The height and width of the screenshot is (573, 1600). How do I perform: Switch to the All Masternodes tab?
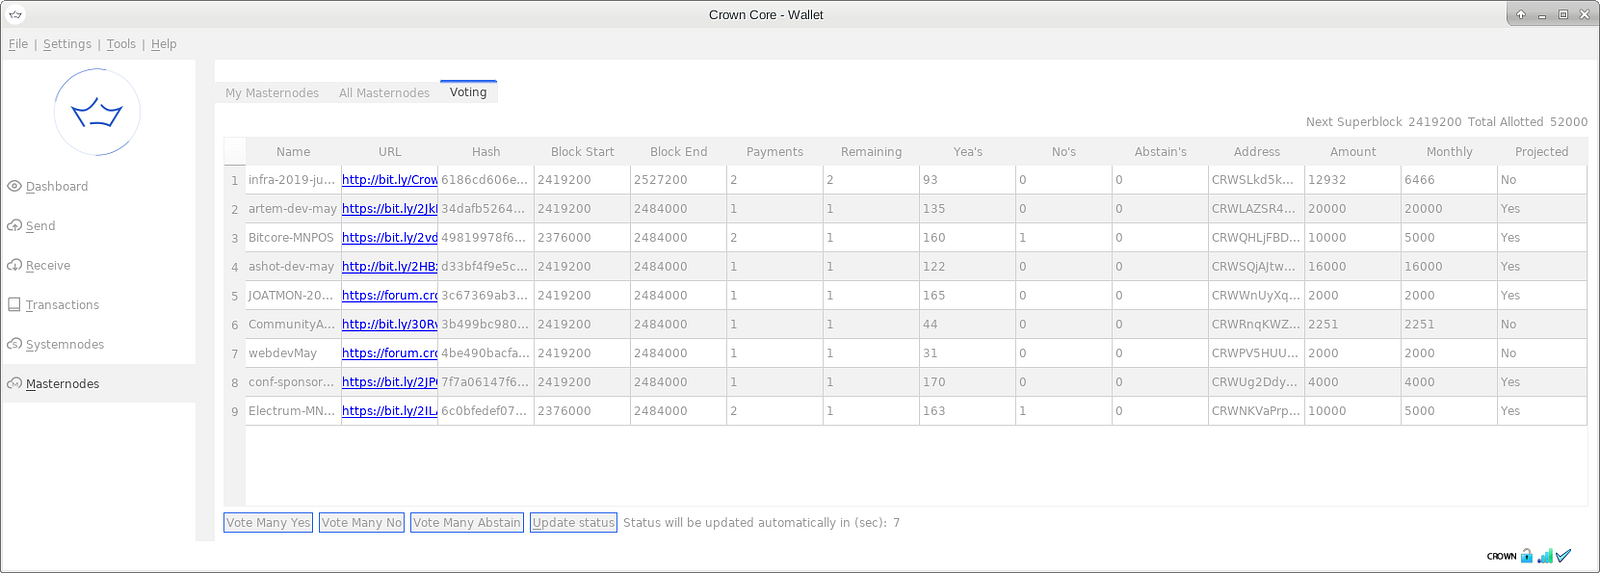coord(384,93)
